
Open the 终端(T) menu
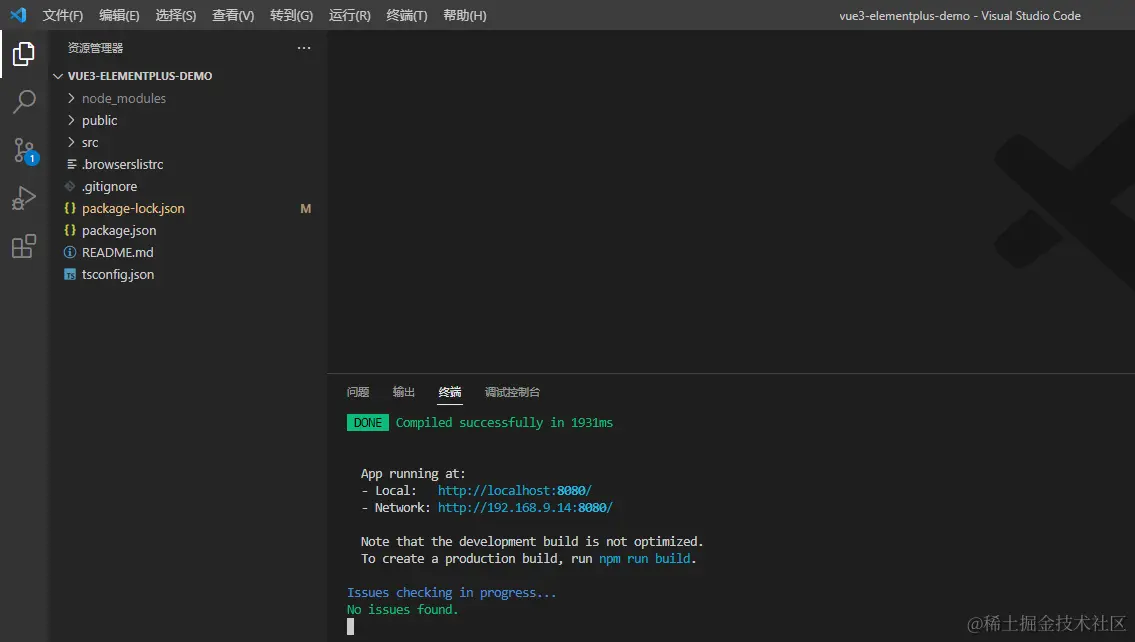[x=407, y=15]
